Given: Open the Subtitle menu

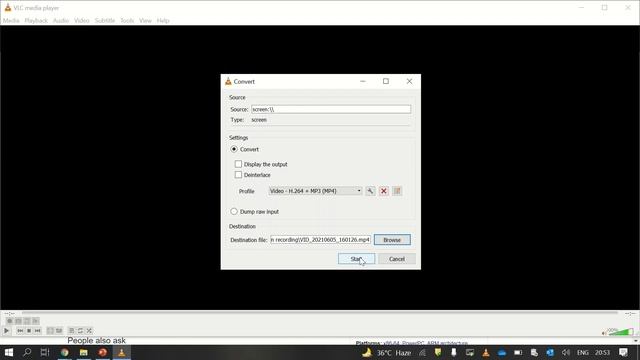Looking at the screenshot, I should point(105,20).
